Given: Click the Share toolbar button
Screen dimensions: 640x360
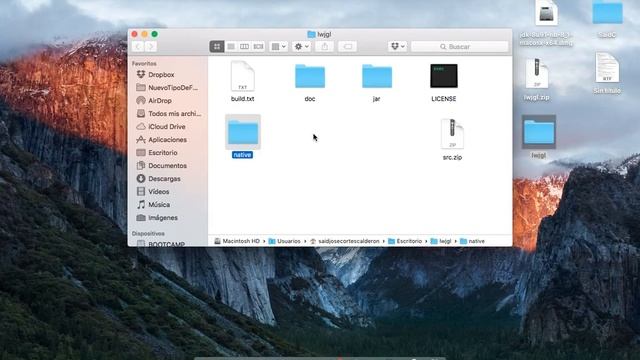Looking at the screenshot, I should (325, 47).
